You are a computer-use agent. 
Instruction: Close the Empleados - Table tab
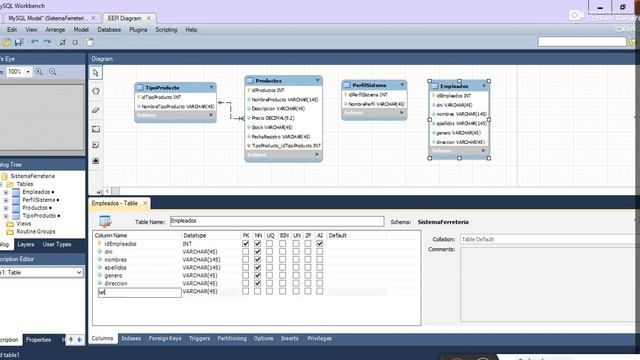tap(145, 203)
